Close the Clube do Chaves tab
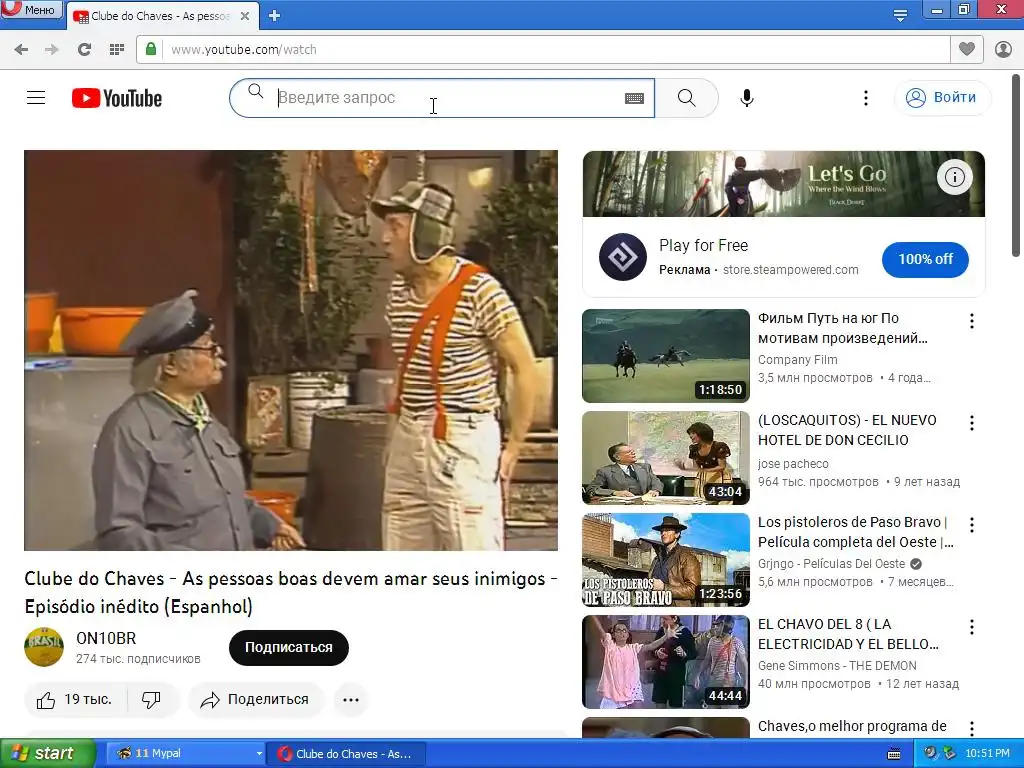This screenshot has height=768, width=1024. coord(245,16)
